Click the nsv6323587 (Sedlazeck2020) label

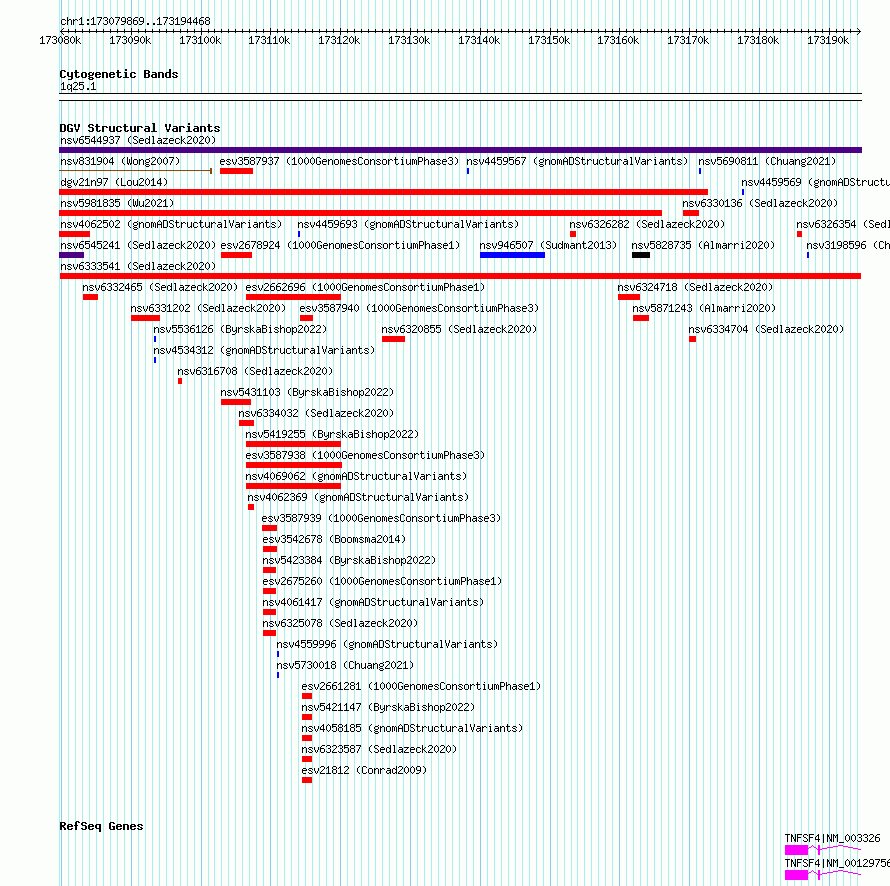(x=379, y=749)
